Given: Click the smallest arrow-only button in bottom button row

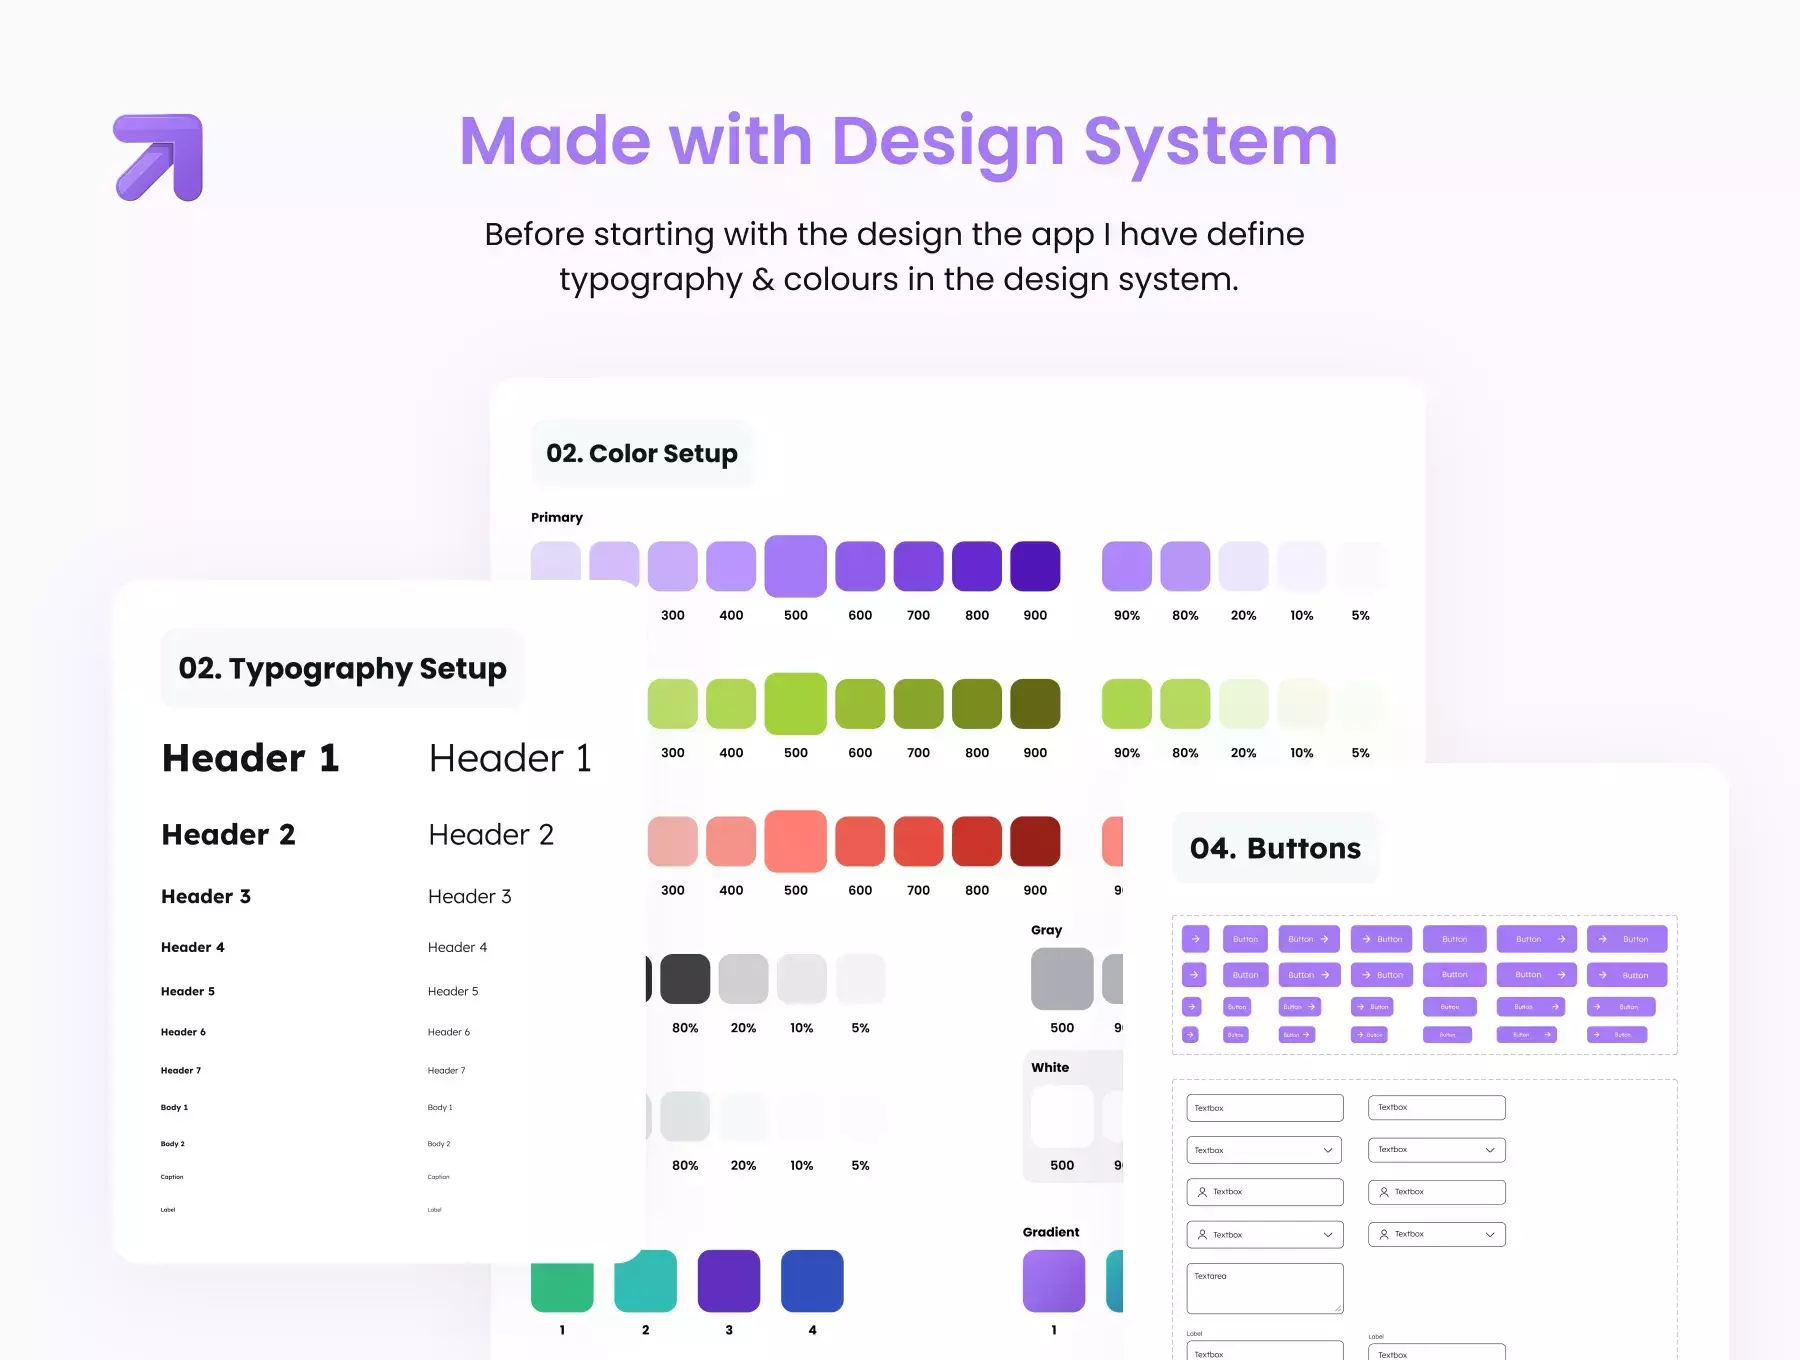Looking at the screenshot, I should 1190,1035.
